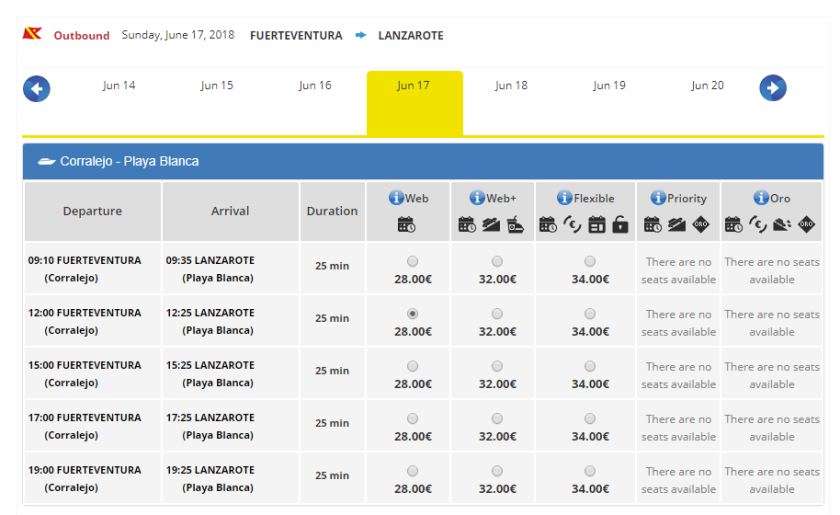Click the Web+ fare info icon

(x=477, y=198)
